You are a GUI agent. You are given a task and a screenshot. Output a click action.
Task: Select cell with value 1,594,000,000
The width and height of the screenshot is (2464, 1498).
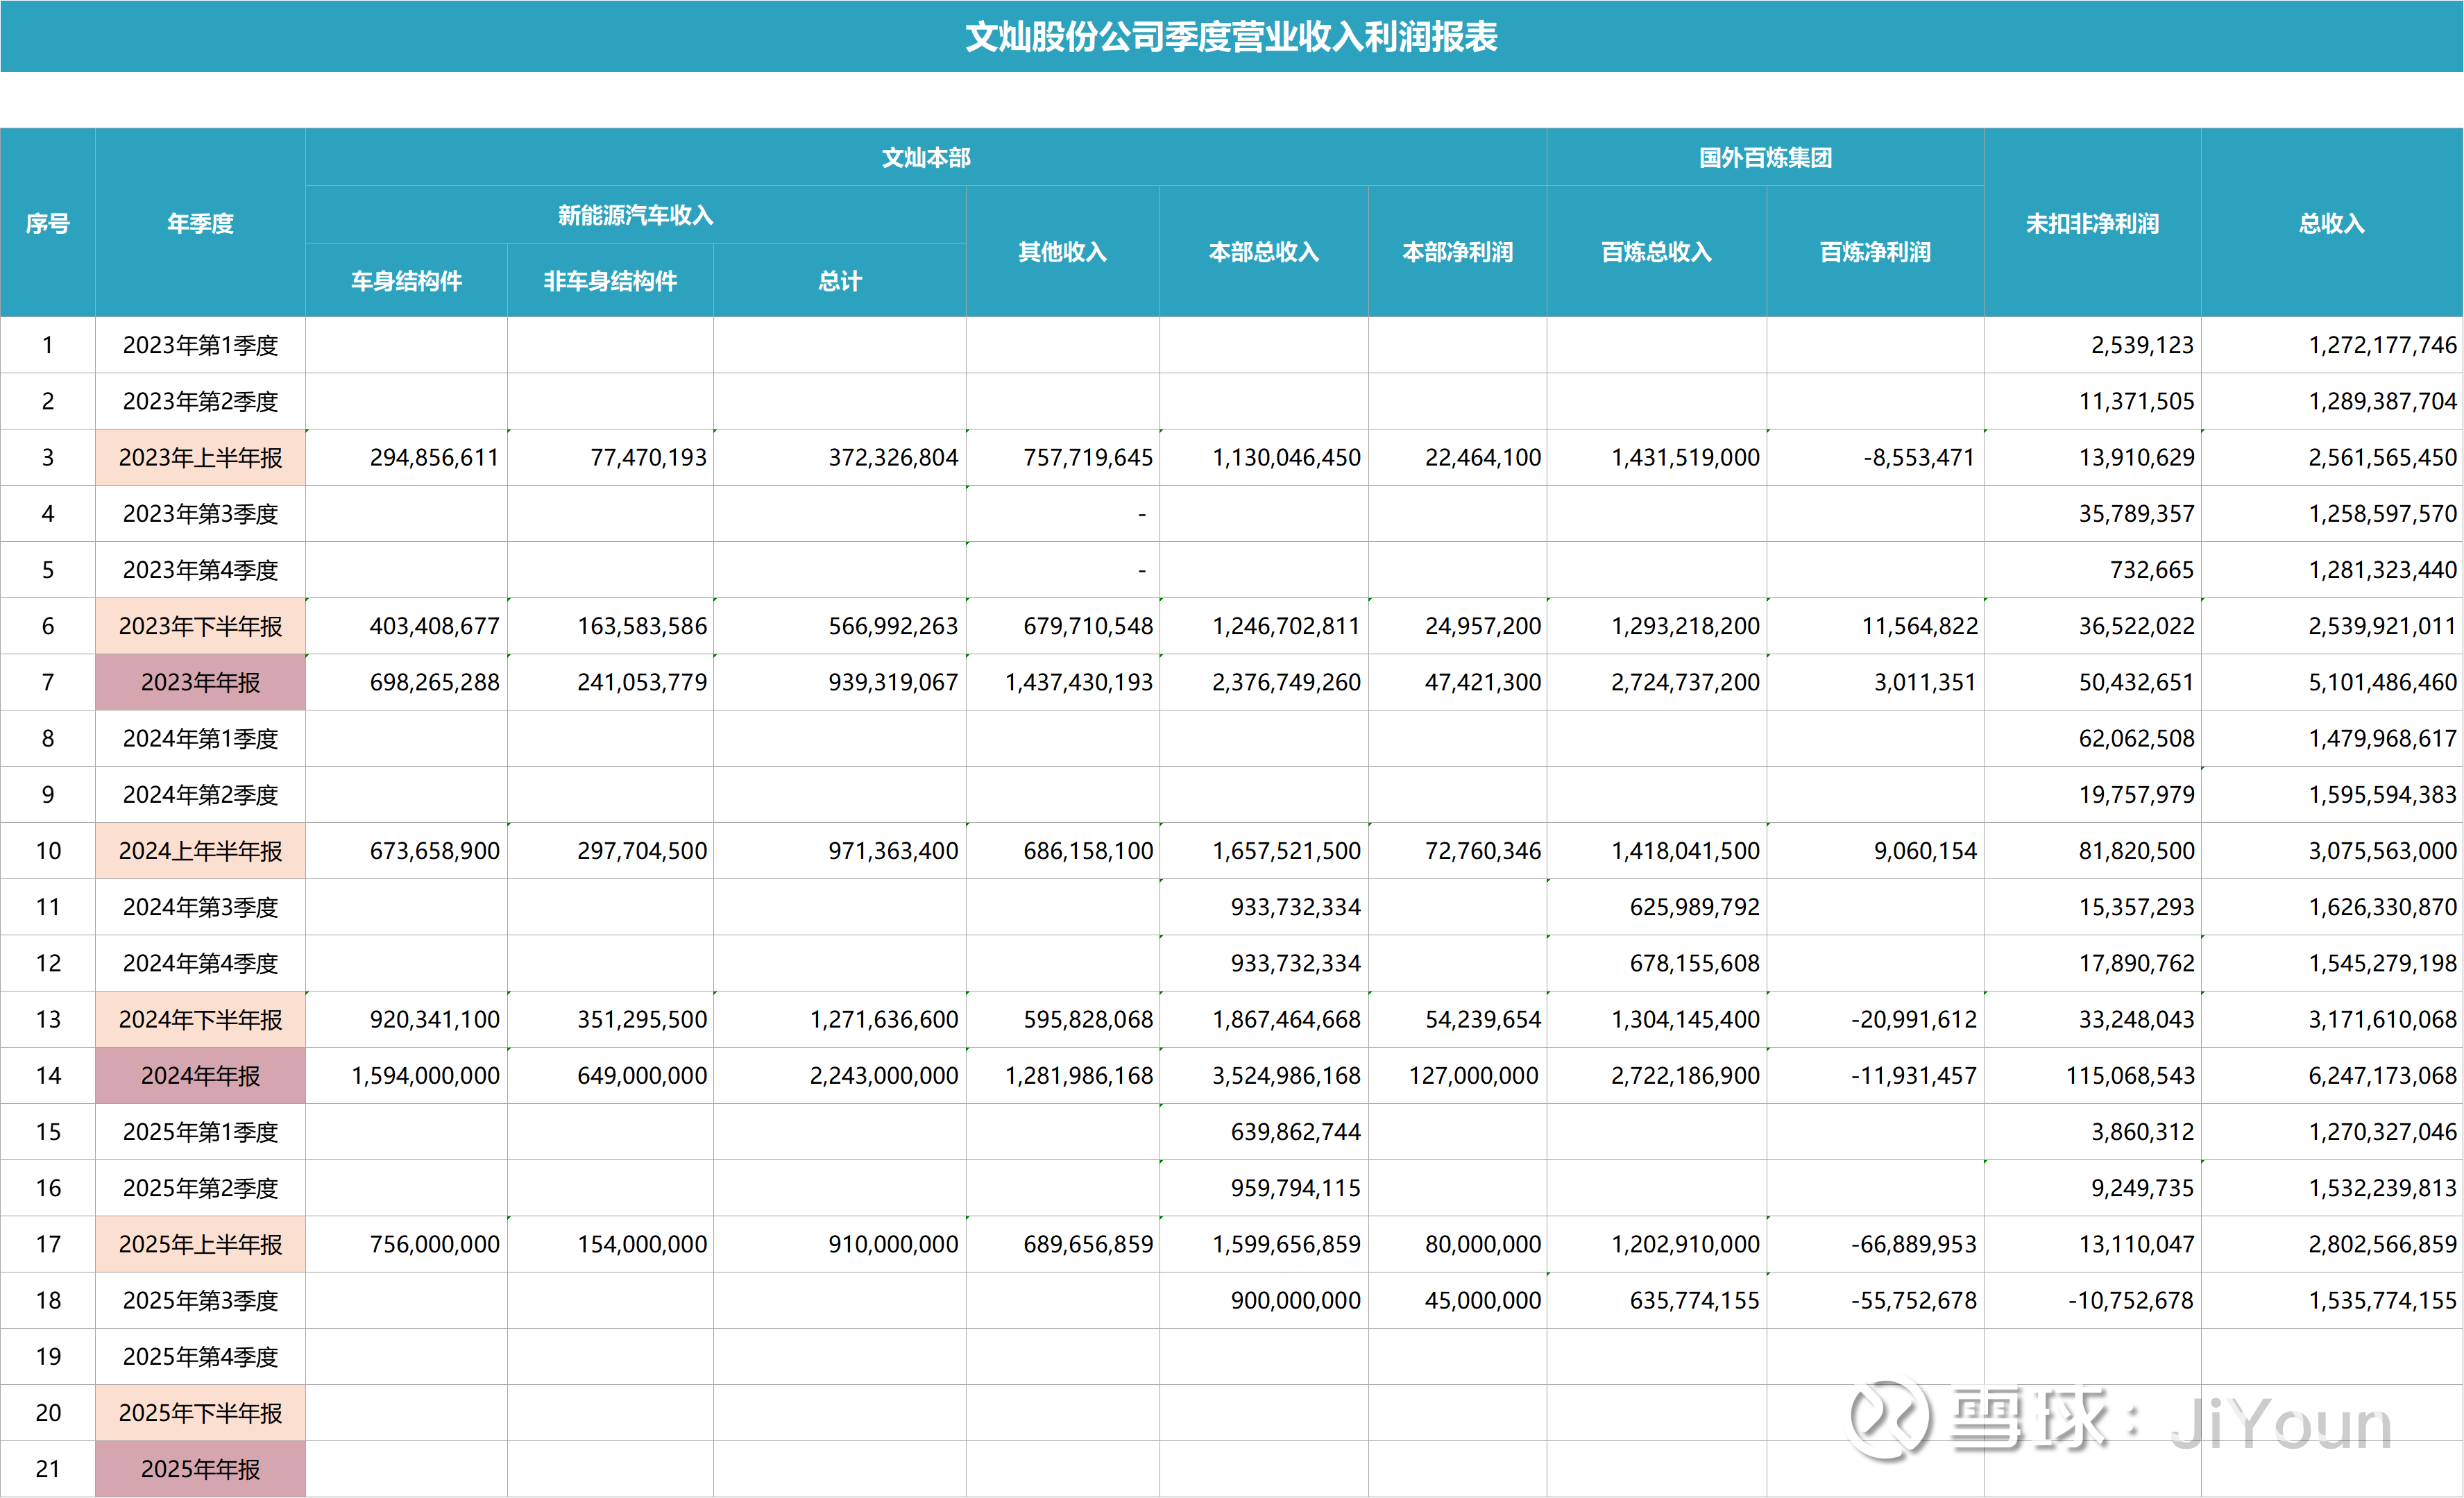[425, 1076]
